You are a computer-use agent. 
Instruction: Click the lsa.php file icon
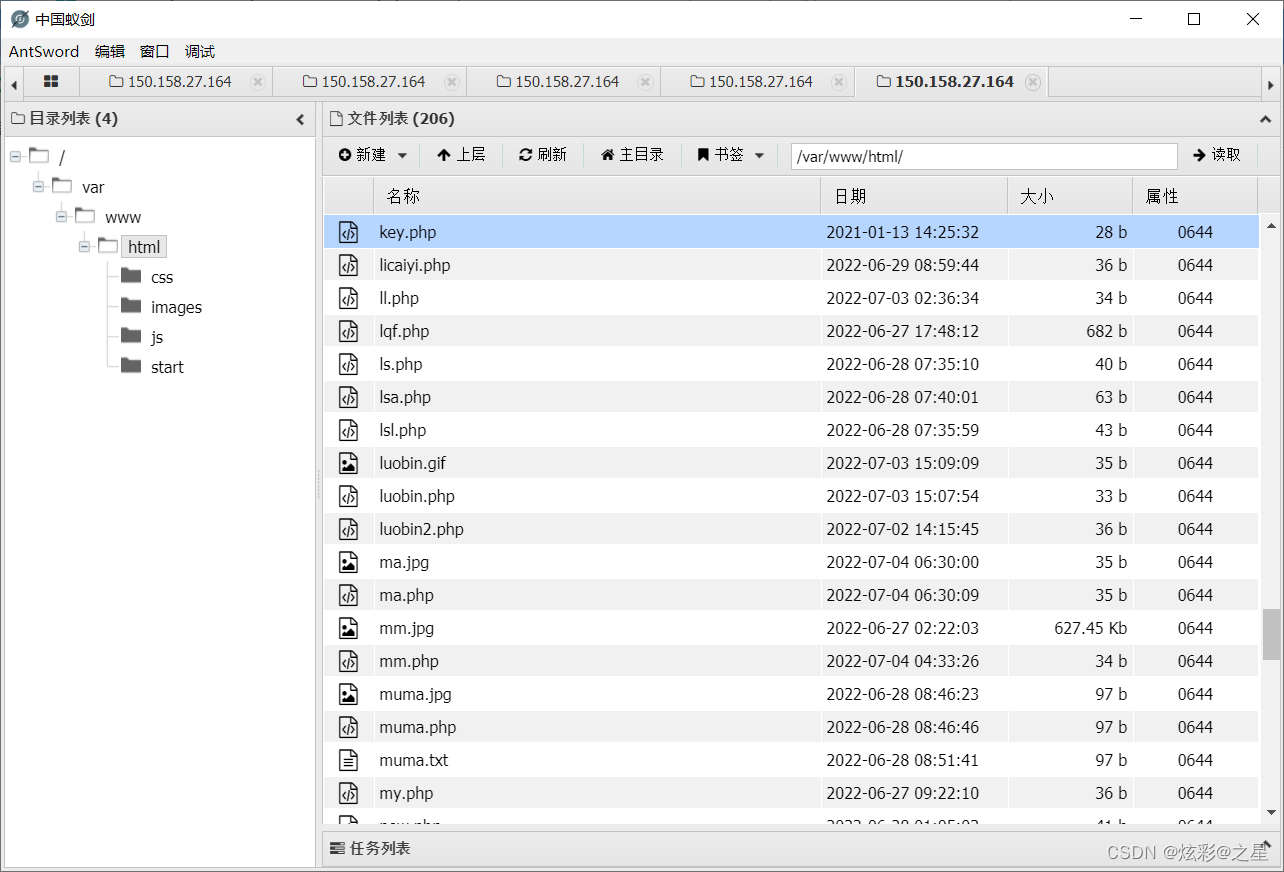click(x=348, y=397)
